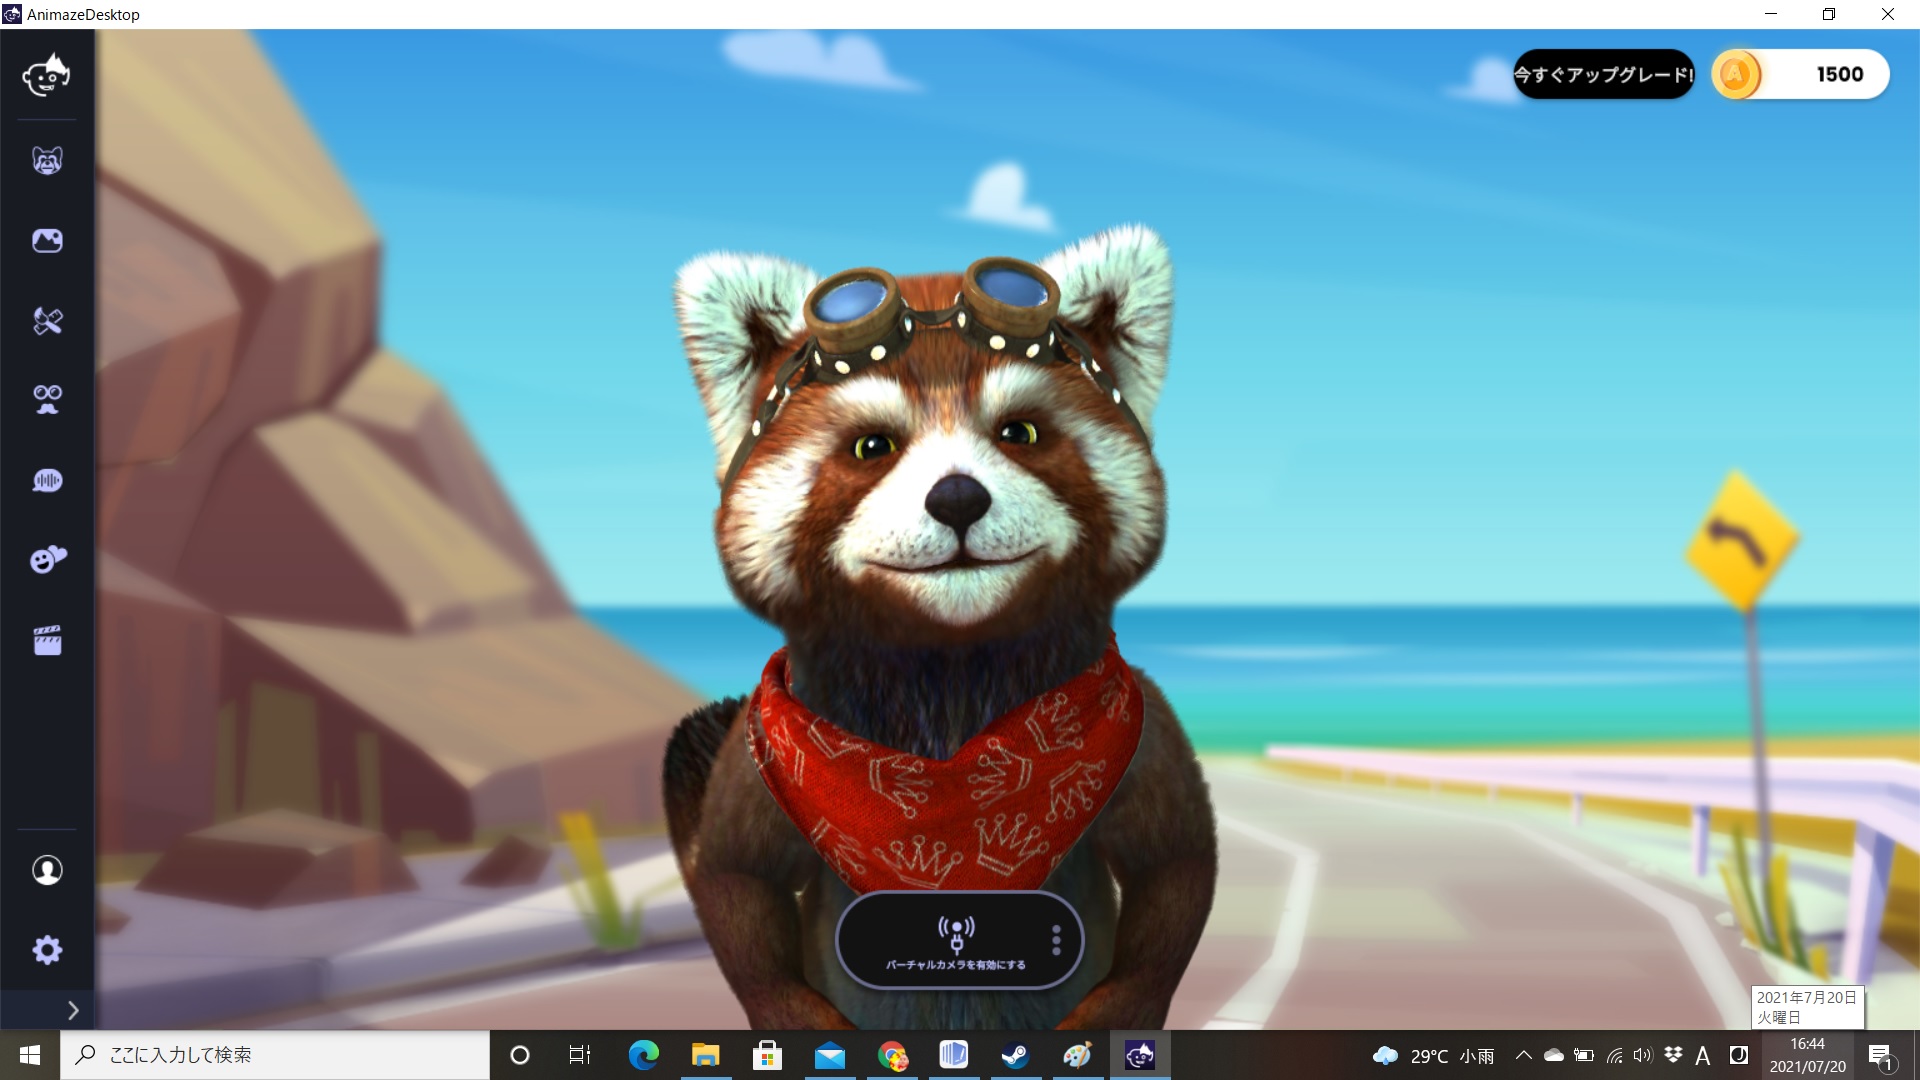Screen dimensions: 1920x1080
Task: Enable virtual camera (バーチャルカメラを有効にする)
Action: tap(956, 942)
